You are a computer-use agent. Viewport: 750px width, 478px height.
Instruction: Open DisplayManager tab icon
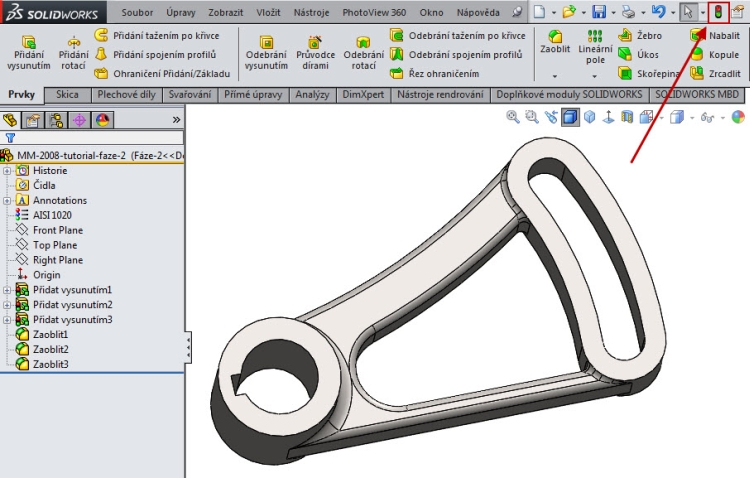click(102, 120)
